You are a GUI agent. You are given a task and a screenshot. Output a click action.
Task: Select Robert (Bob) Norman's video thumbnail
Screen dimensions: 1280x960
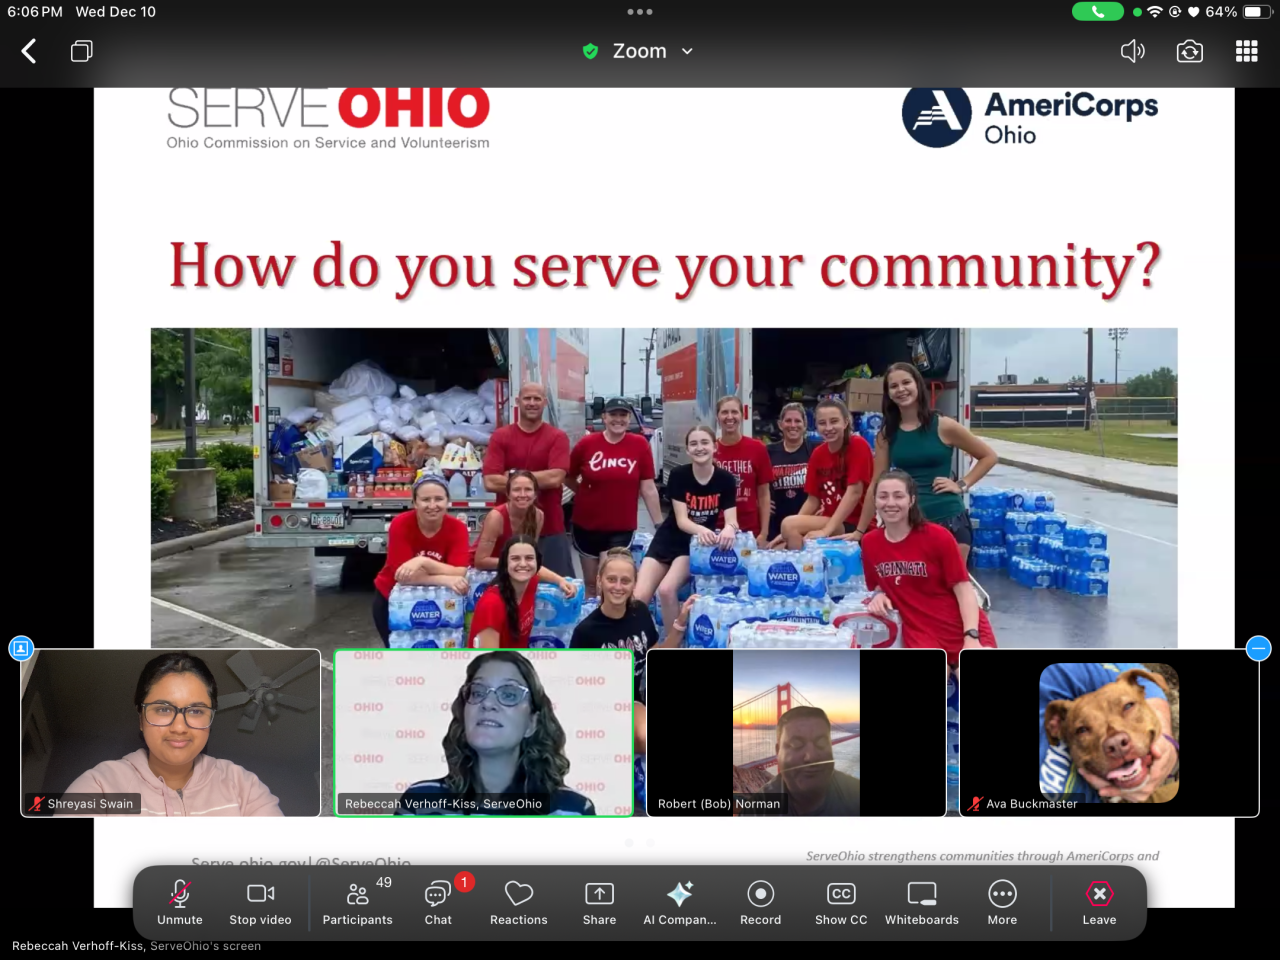point(797,733)
